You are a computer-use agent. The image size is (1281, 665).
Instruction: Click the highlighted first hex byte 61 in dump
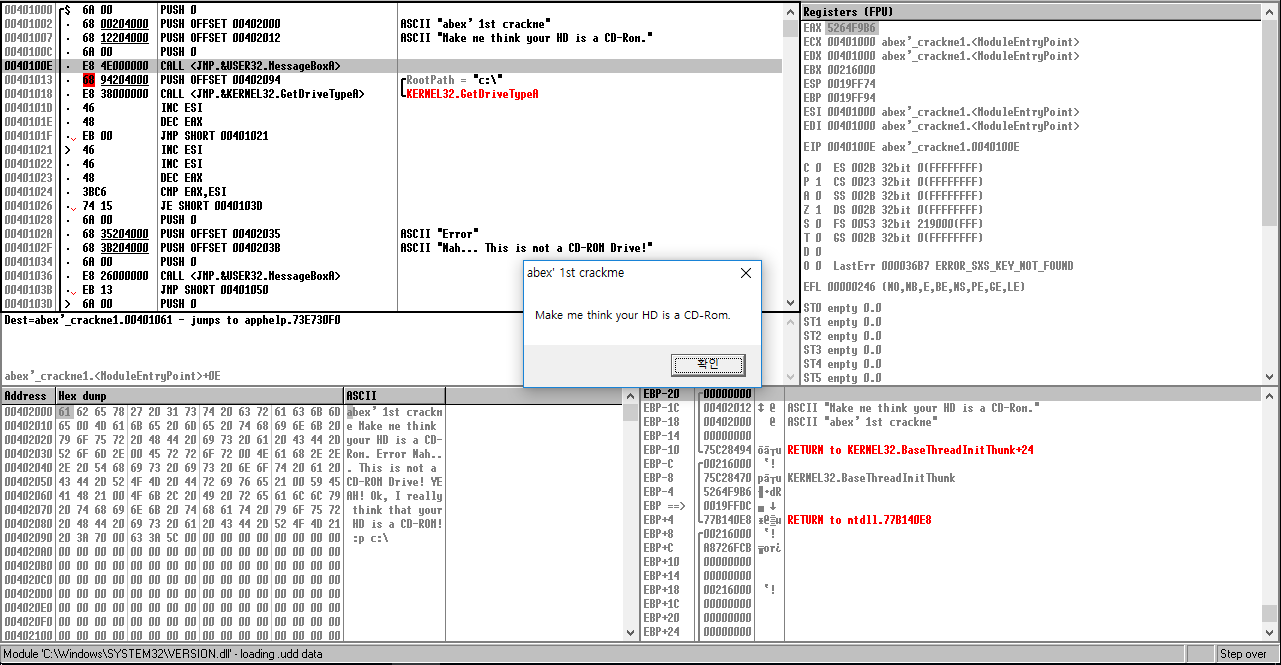tap(64, 411)
